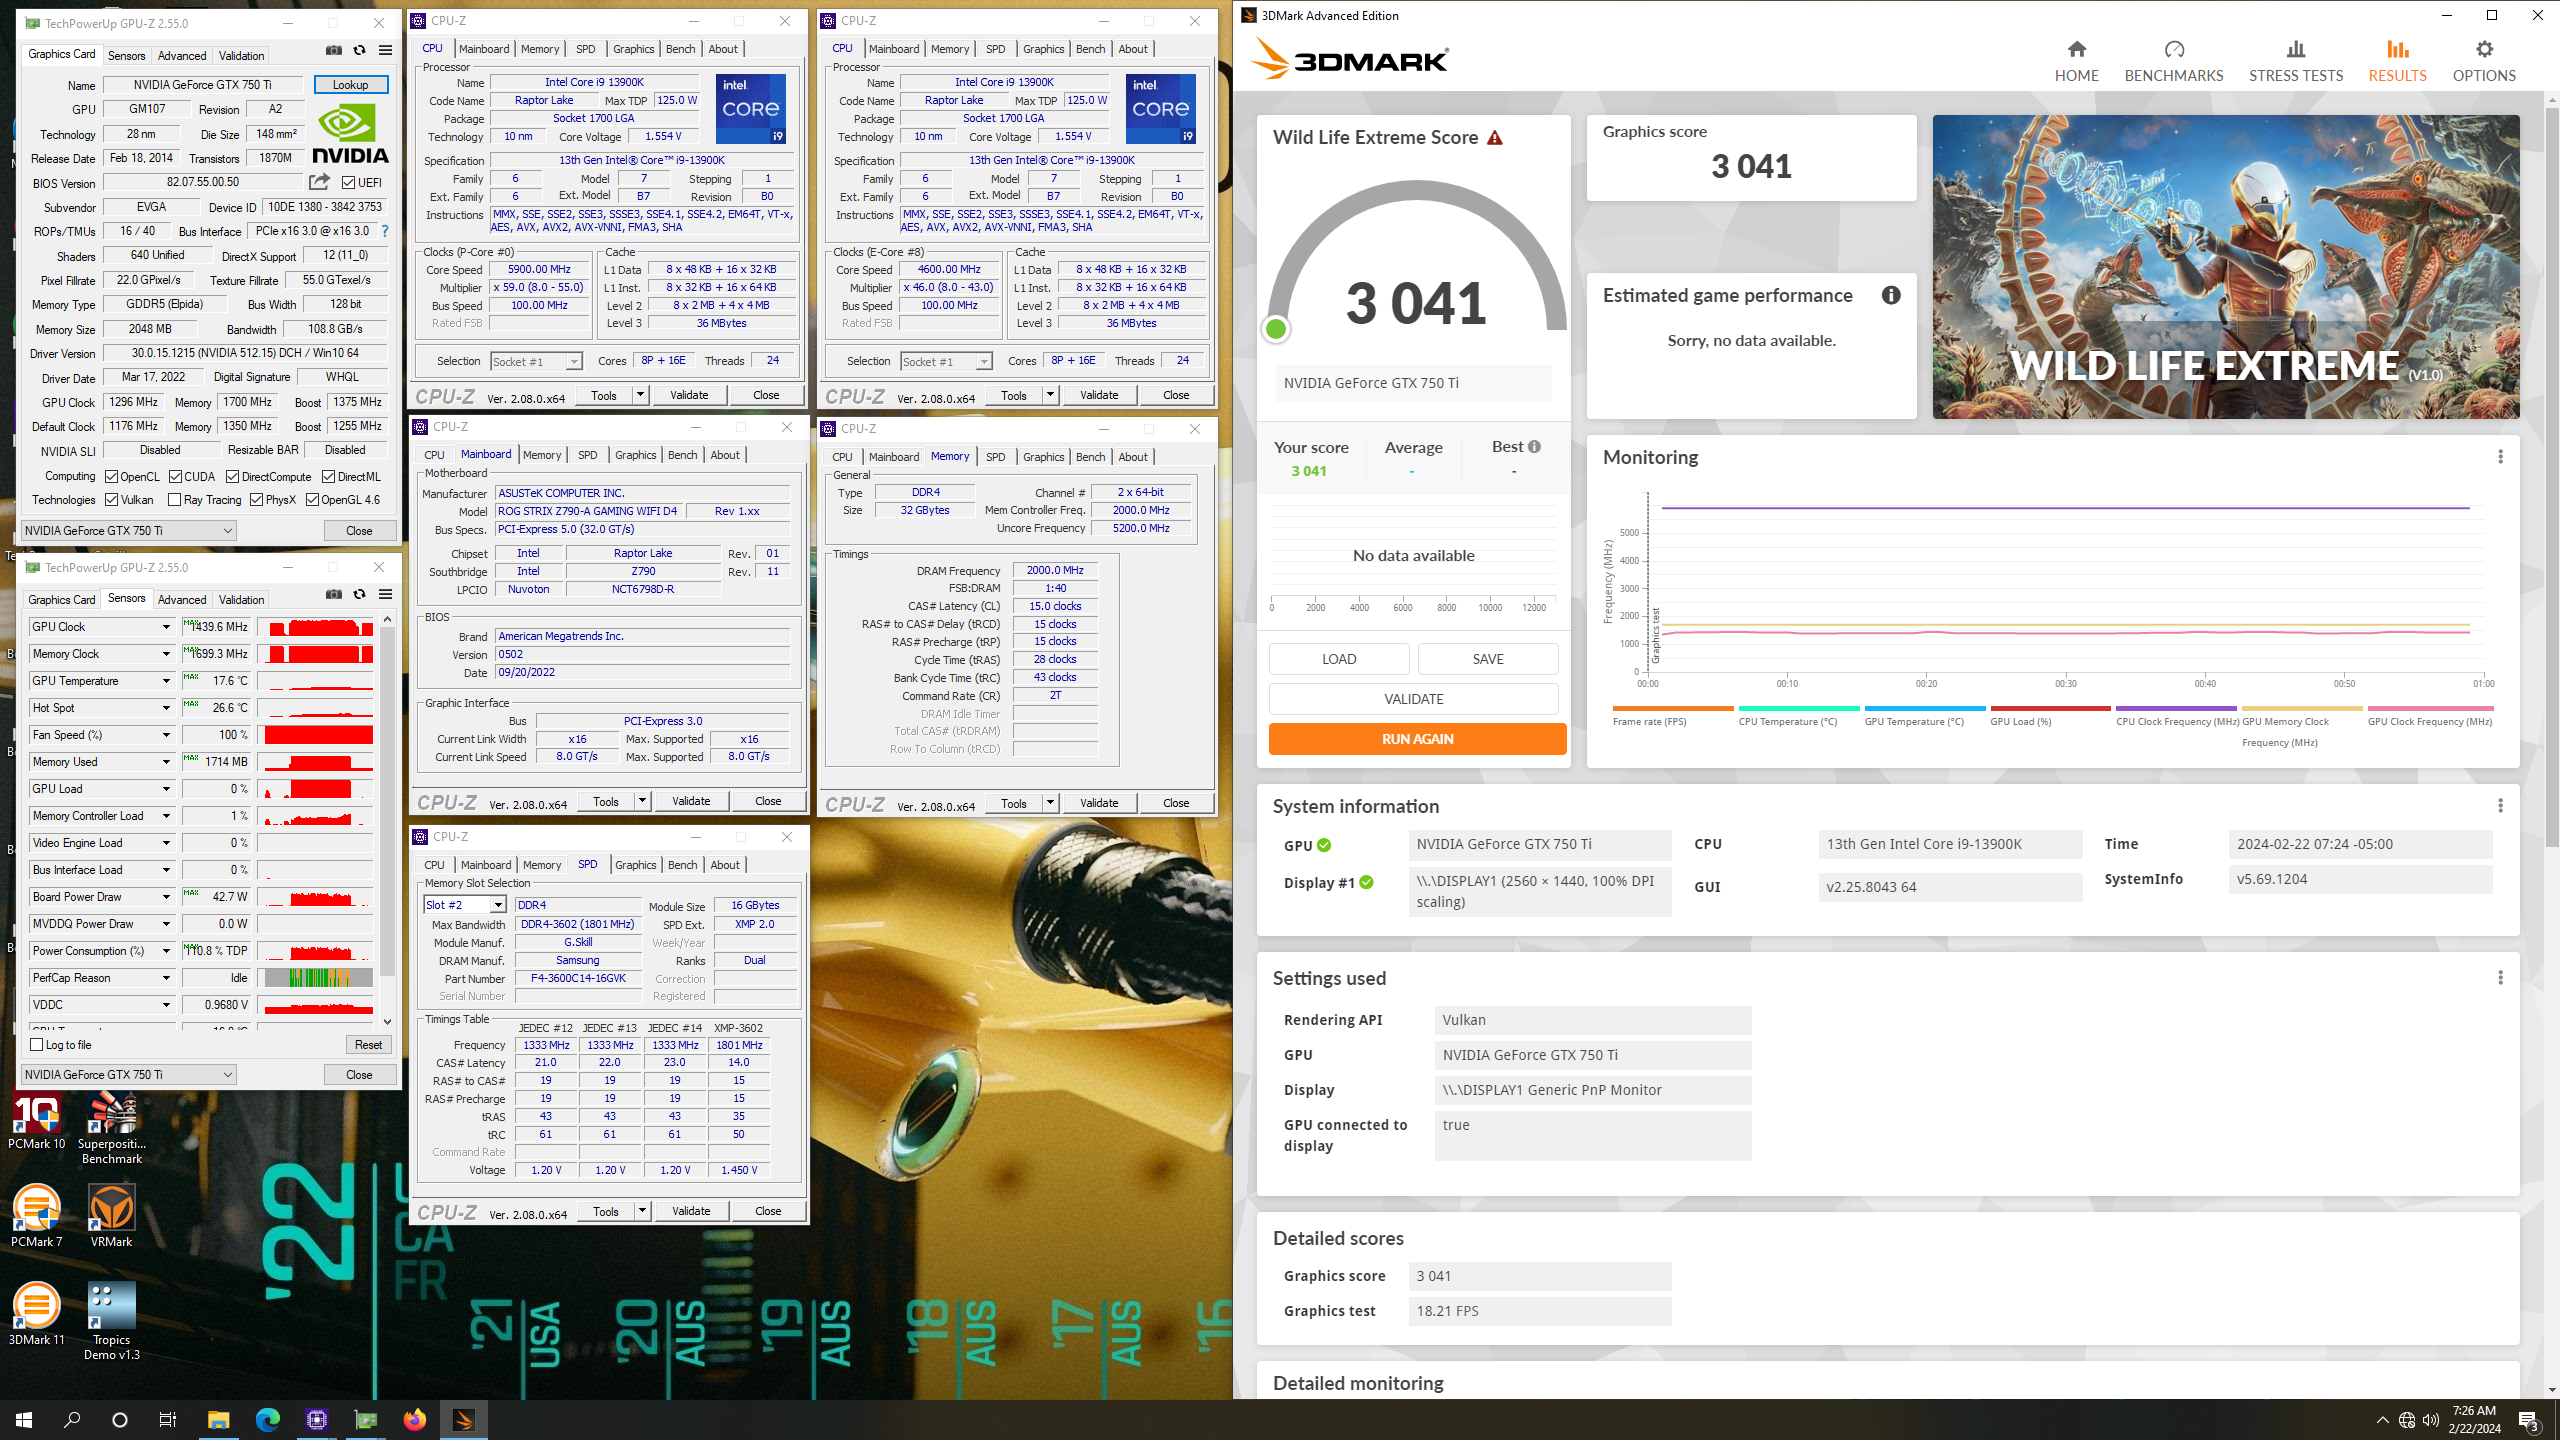Click VALIDATE button in 3DMark

[x=1413, y=699]
